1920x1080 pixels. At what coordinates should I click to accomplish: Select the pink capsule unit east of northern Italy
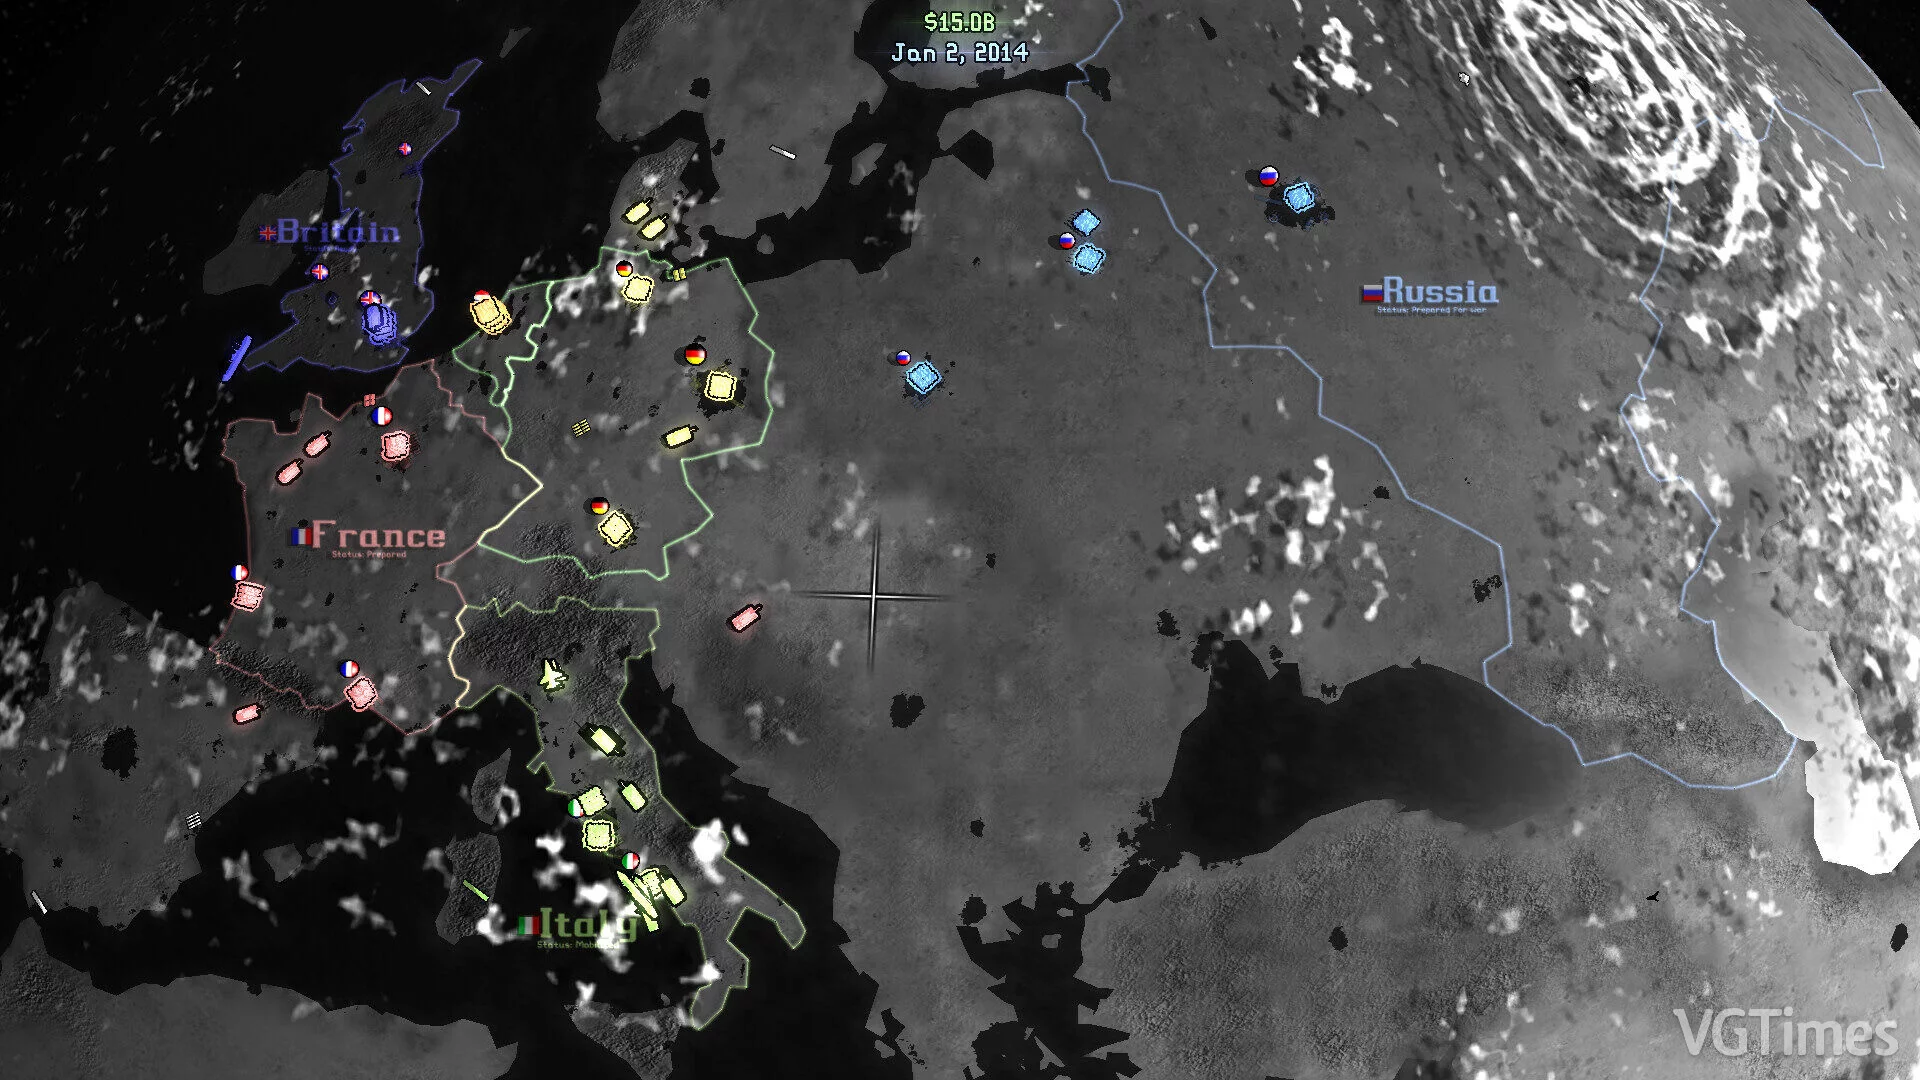[746, 617]
